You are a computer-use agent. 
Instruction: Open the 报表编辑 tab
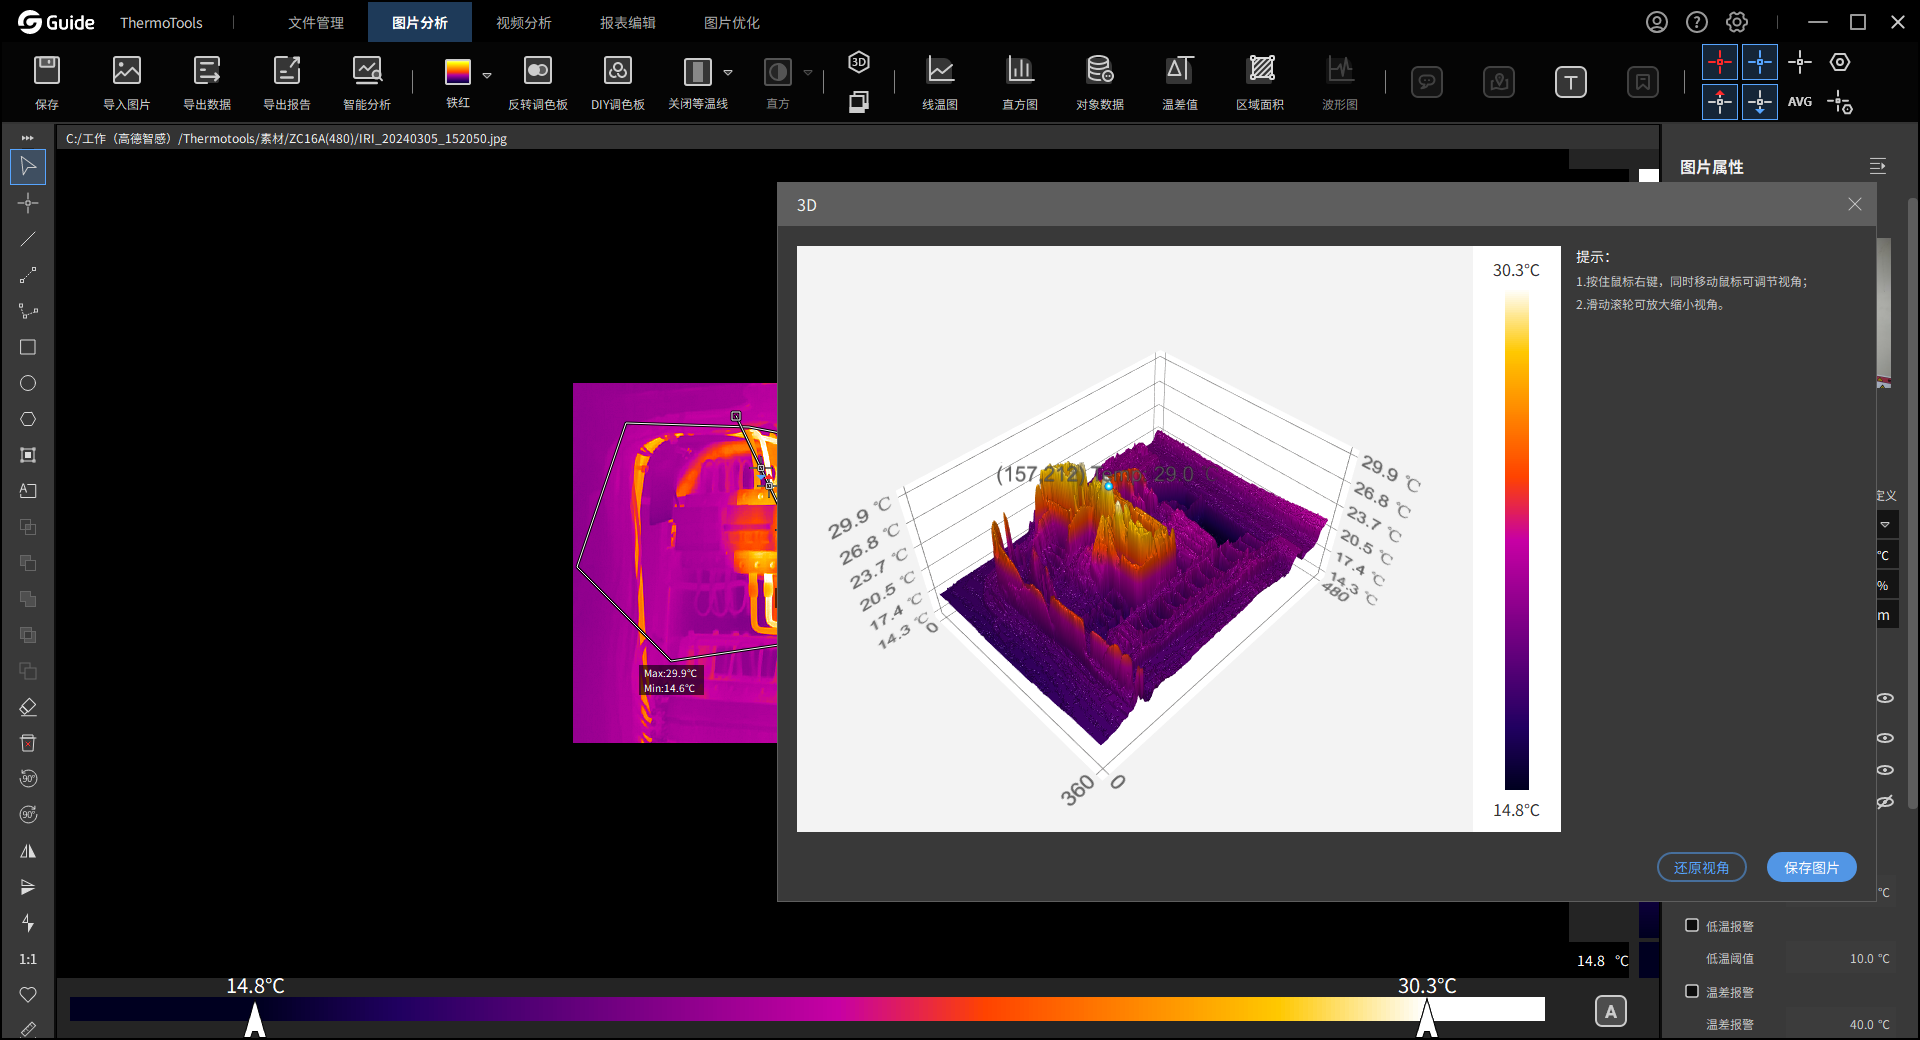point(628,22)
